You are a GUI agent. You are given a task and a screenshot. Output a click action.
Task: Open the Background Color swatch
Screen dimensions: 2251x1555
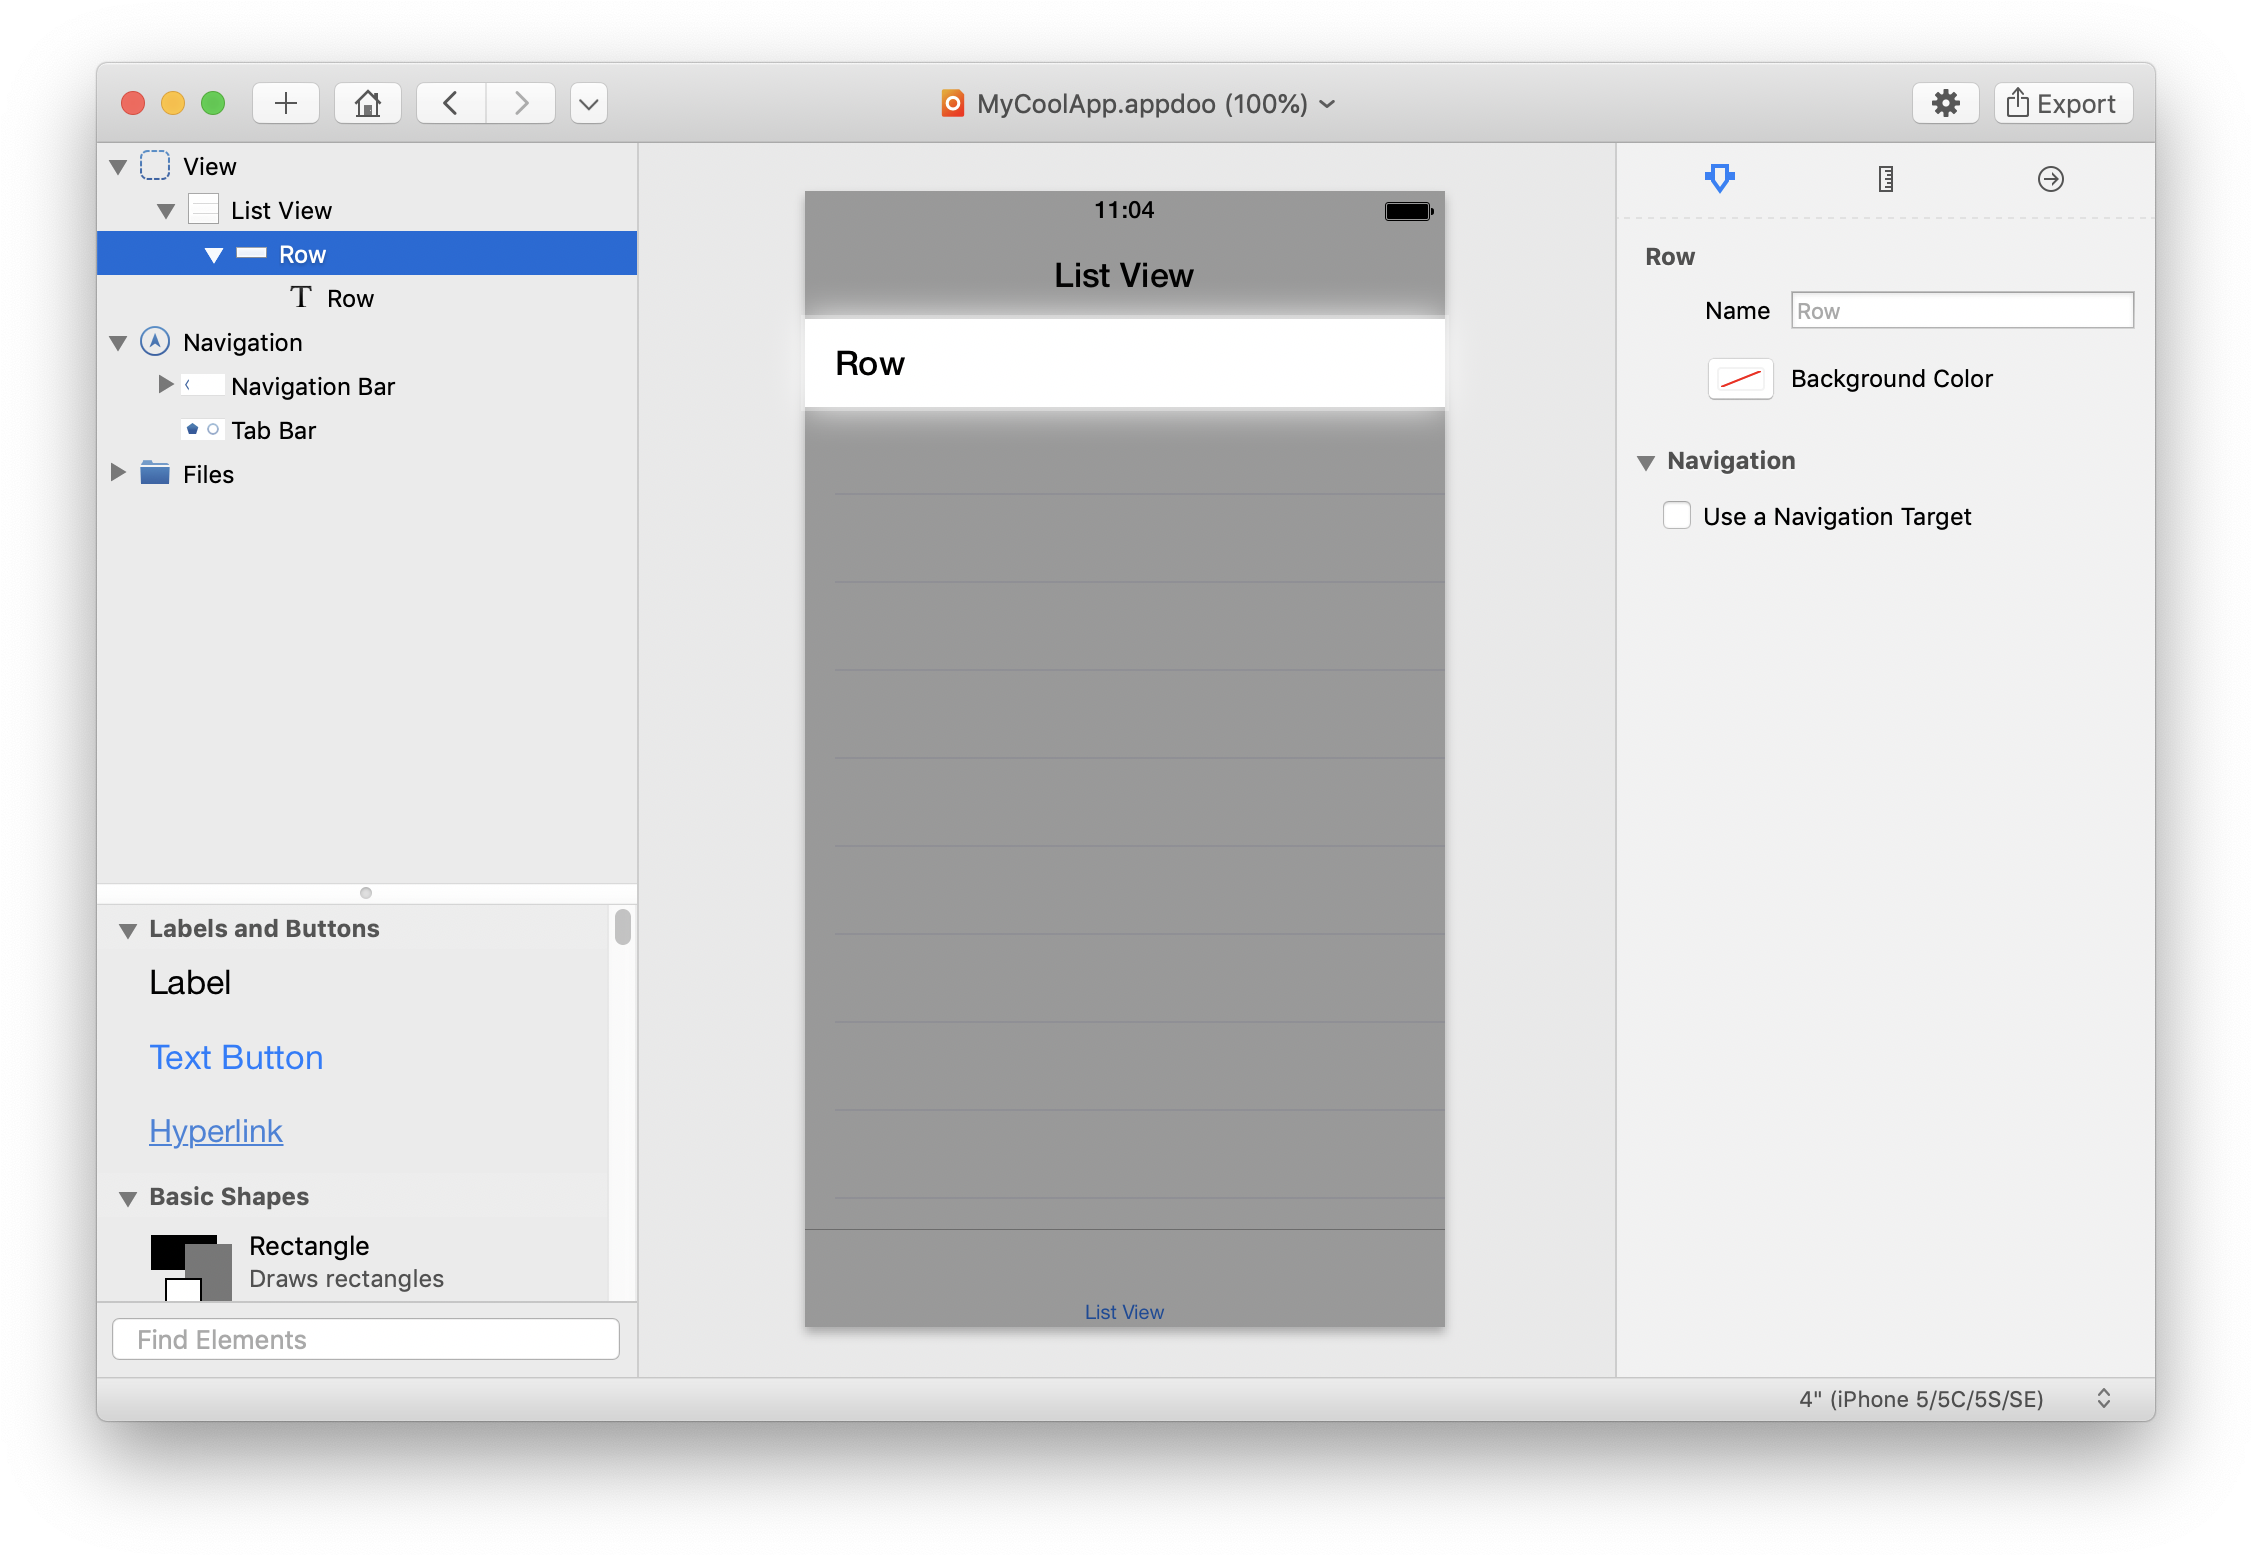(1740, 379)
